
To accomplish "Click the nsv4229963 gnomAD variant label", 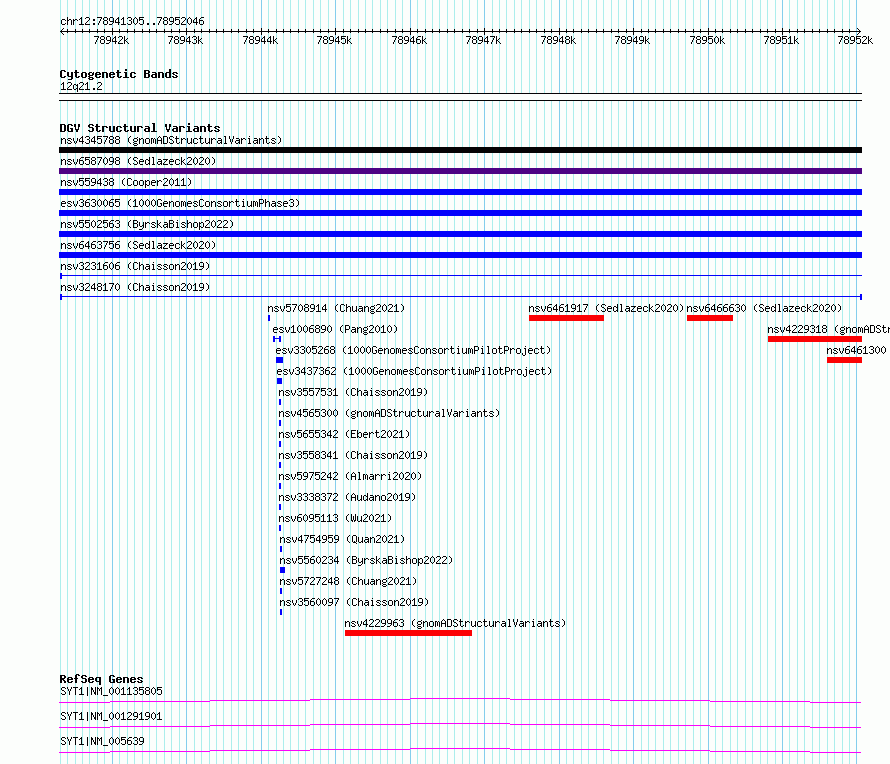I will coord(455,623).
